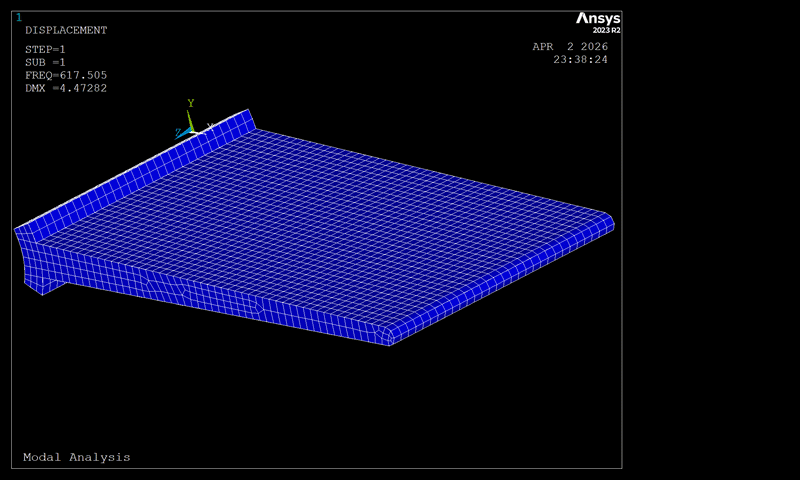Screen dimensions: 800x480
Task: Select the Z axis label on triad
Action: click(x=178, y=132)
